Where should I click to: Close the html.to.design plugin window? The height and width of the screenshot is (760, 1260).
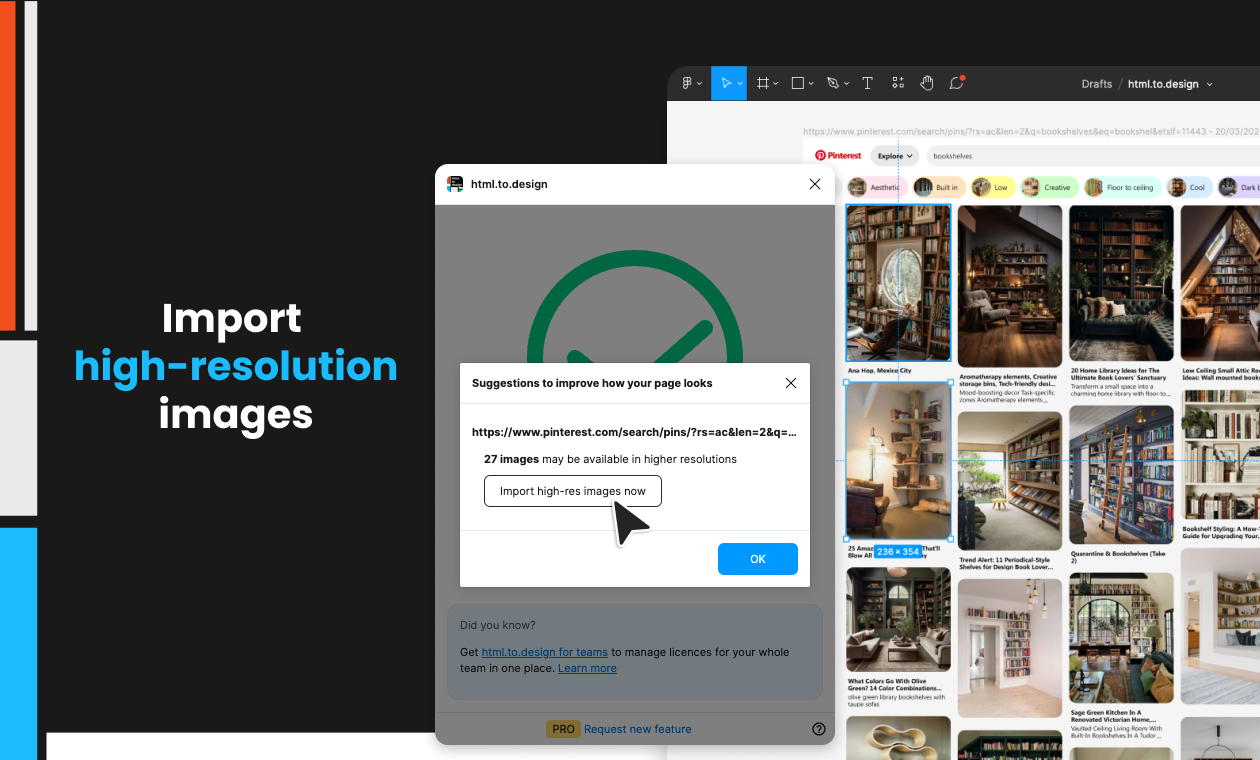(815, 184)
